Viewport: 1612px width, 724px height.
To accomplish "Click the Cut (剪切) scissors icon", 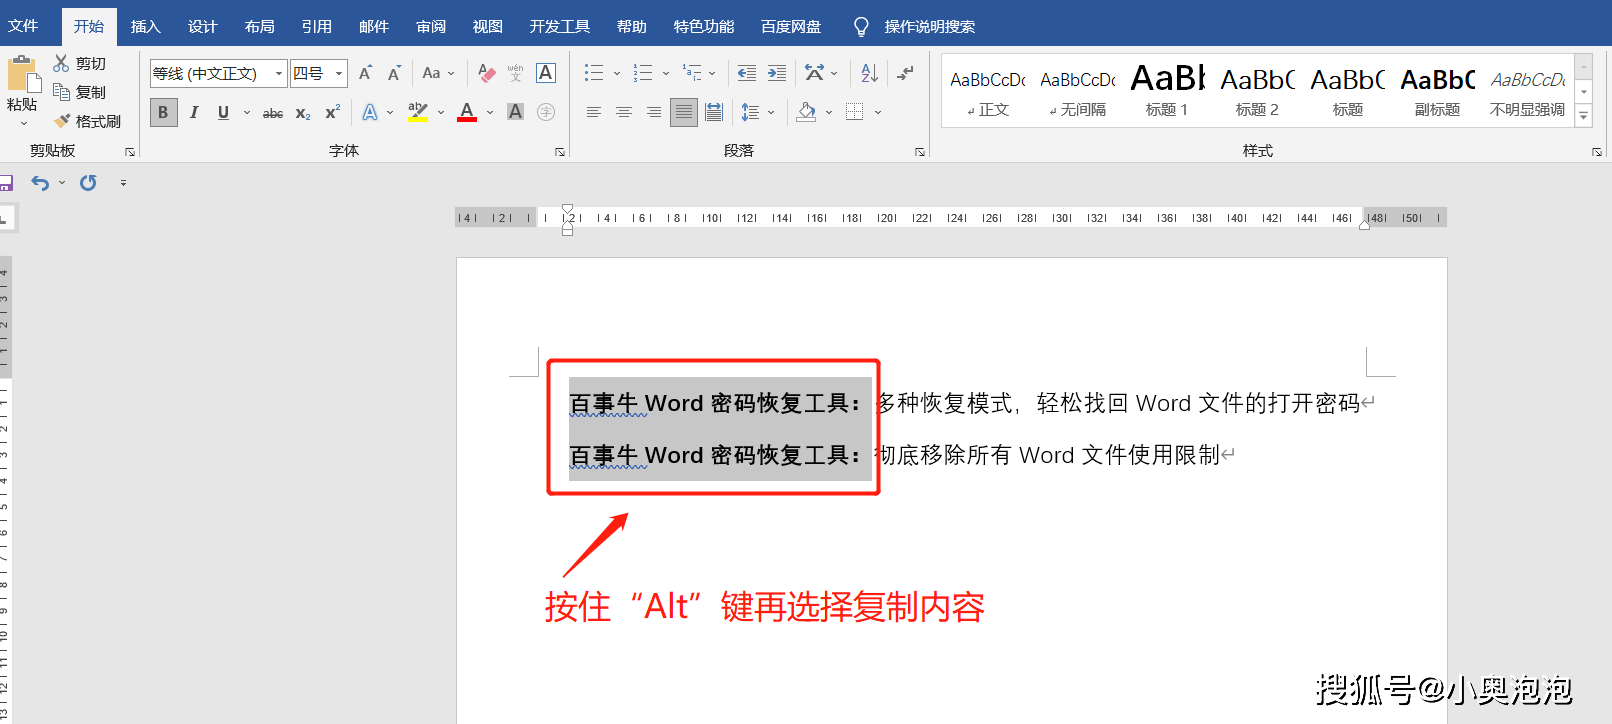I will pyautogui.click(x=61, y=63).
